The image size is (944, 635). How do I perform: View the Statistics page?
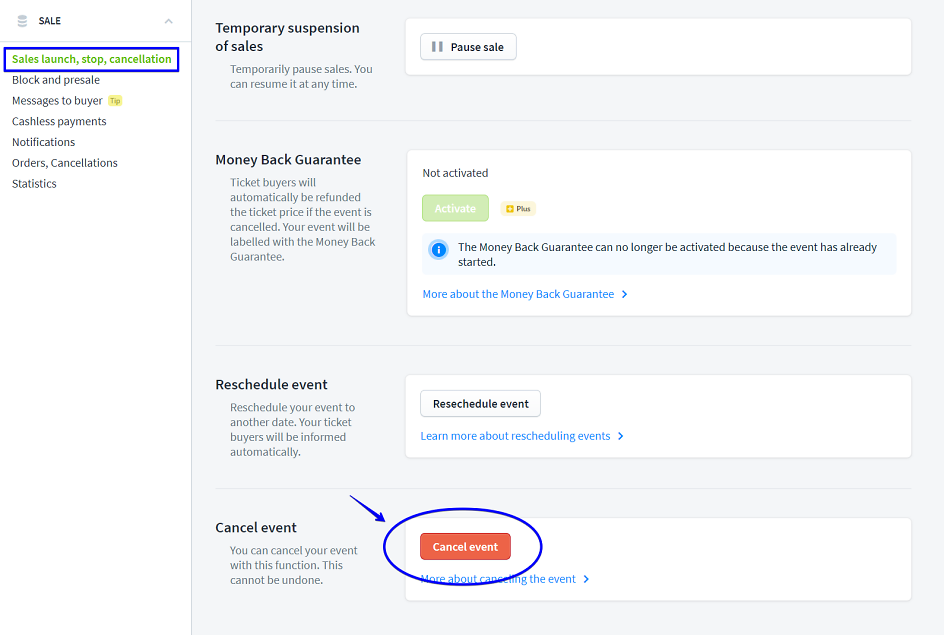tap(34, 184)
